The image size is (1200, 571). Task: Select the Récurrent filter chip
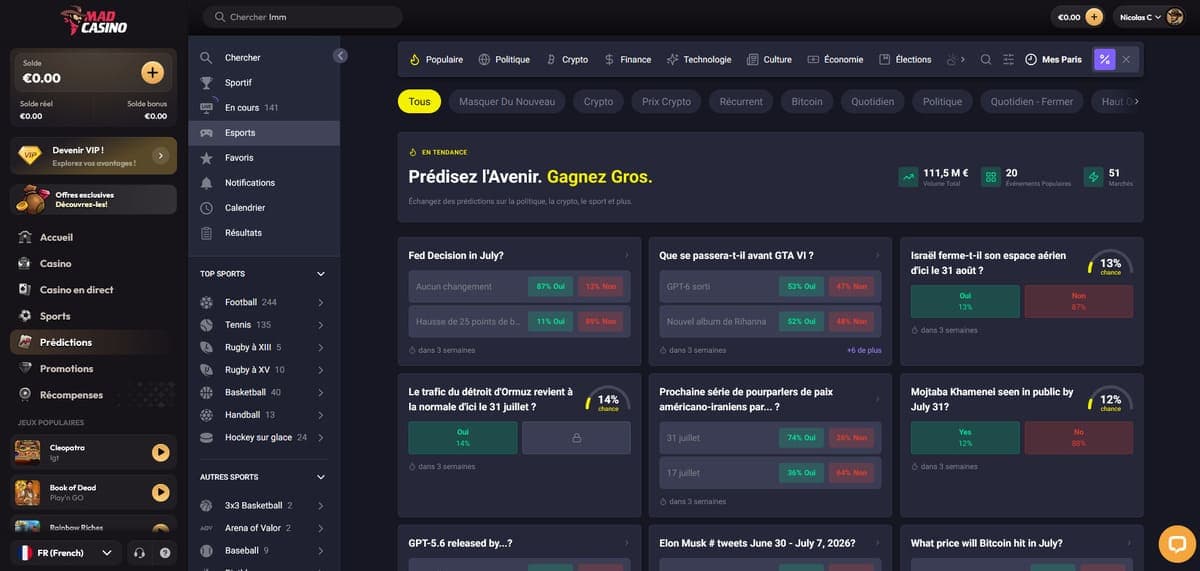tap(741, 101)
